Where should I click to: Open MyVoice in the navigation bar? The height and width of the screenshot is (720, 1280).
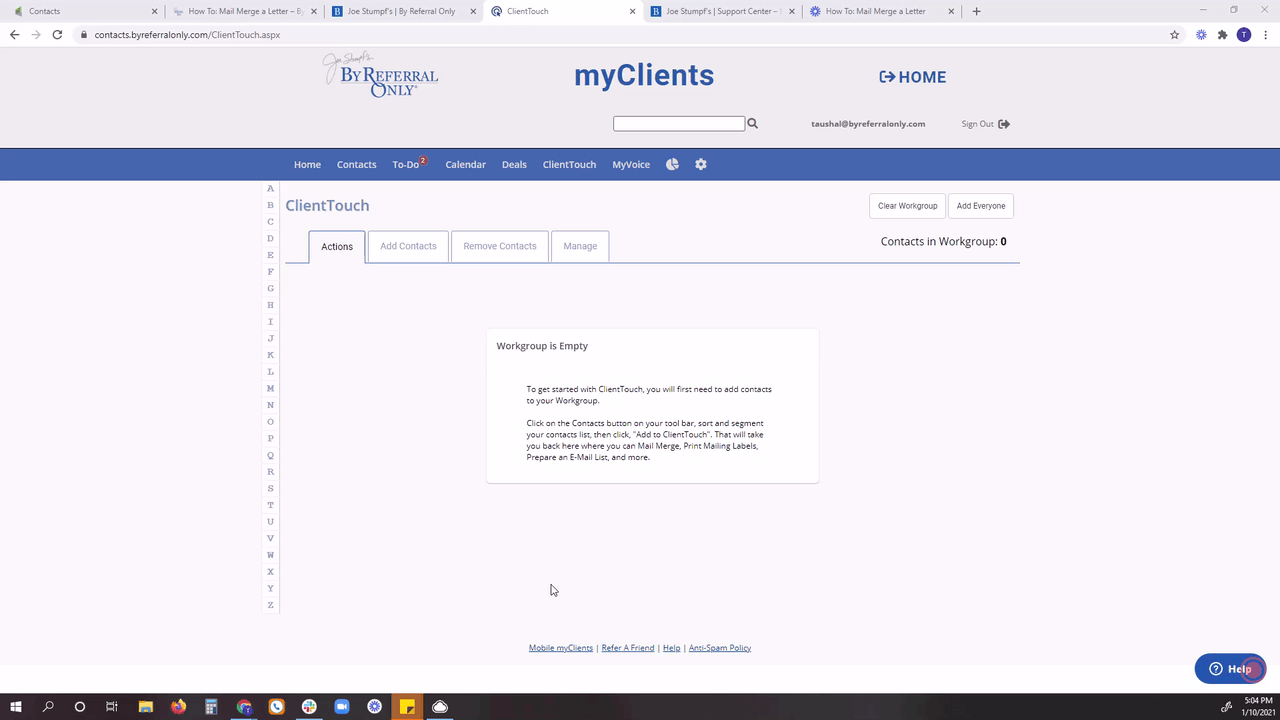(631, 164)
